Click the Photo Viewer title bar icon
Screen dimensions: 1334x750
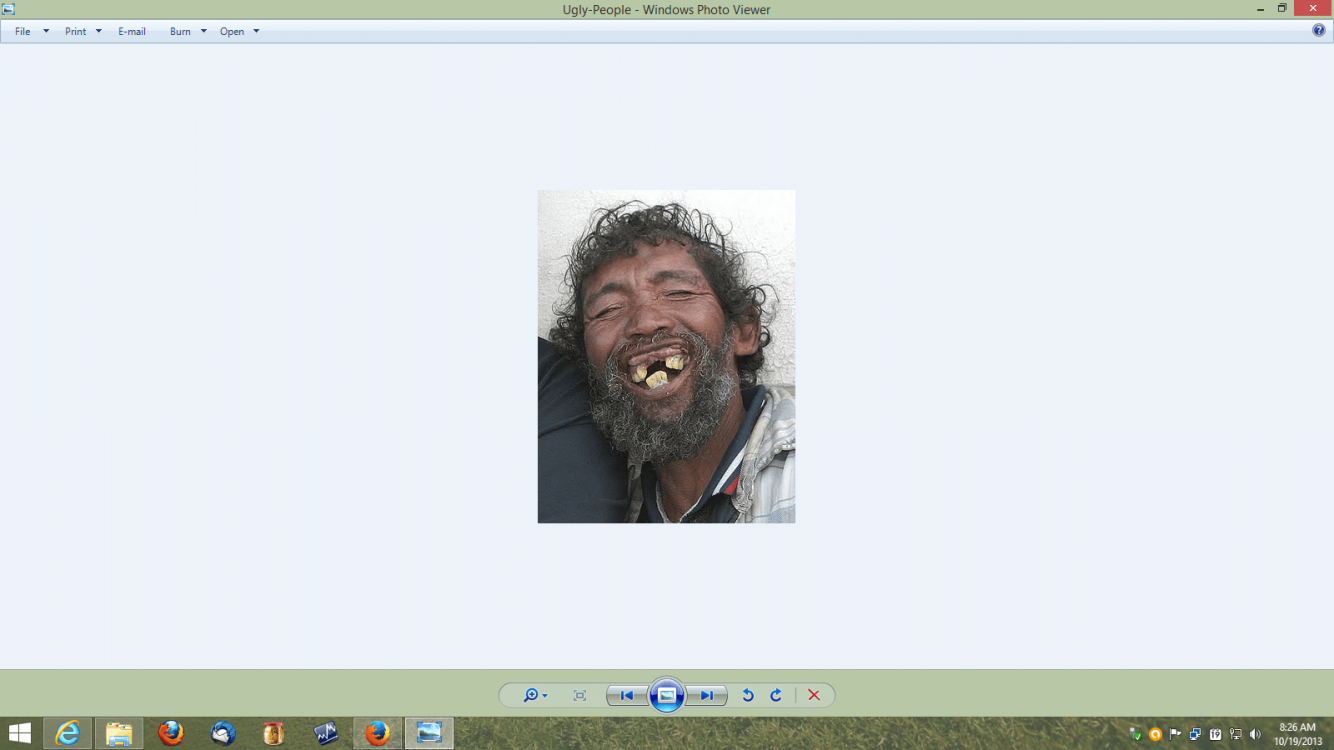click(x=8, y=9)
